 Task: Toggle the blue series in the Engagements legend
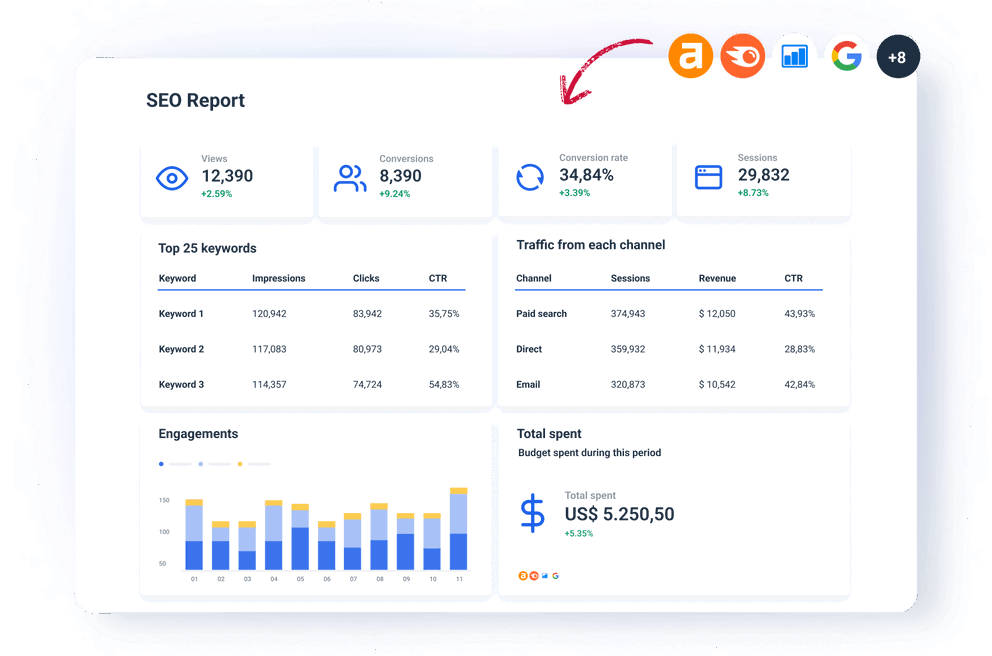point(161,464)
